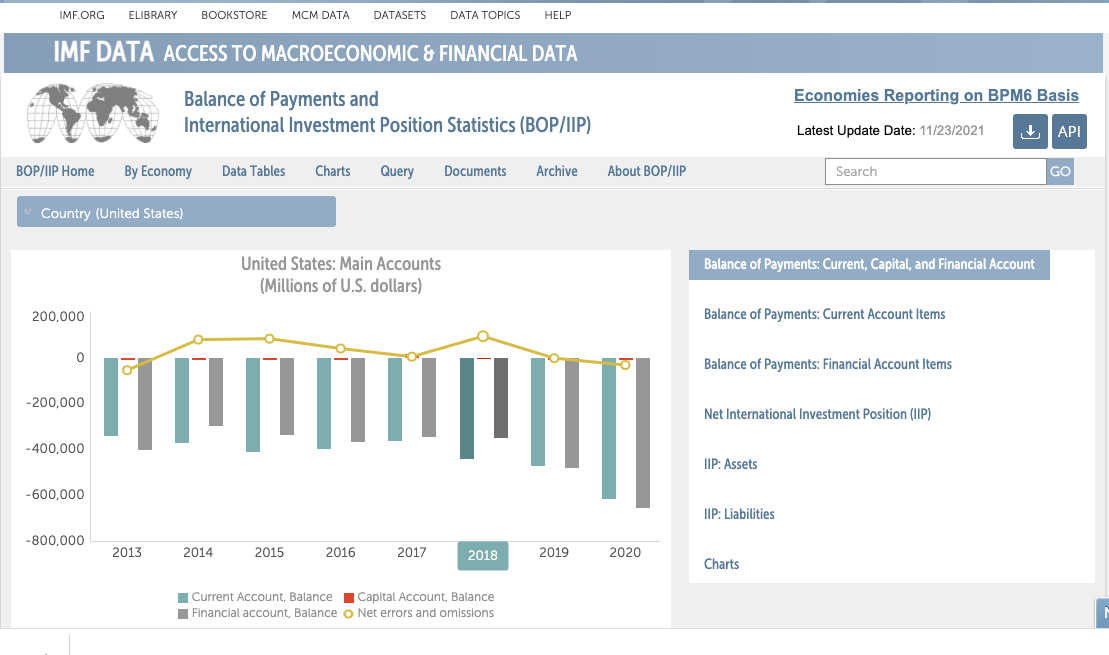1109x655 pixels.
Task: Open HELP in top navigation
Action: [557, 15]
